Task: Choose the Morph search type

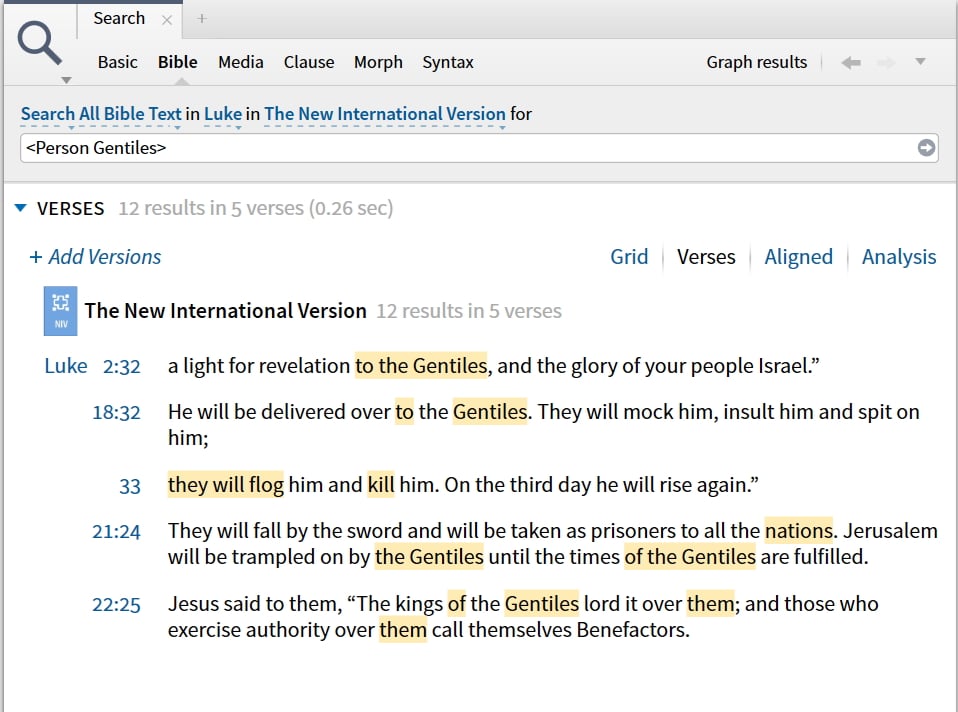Action: tap(378, 62)
